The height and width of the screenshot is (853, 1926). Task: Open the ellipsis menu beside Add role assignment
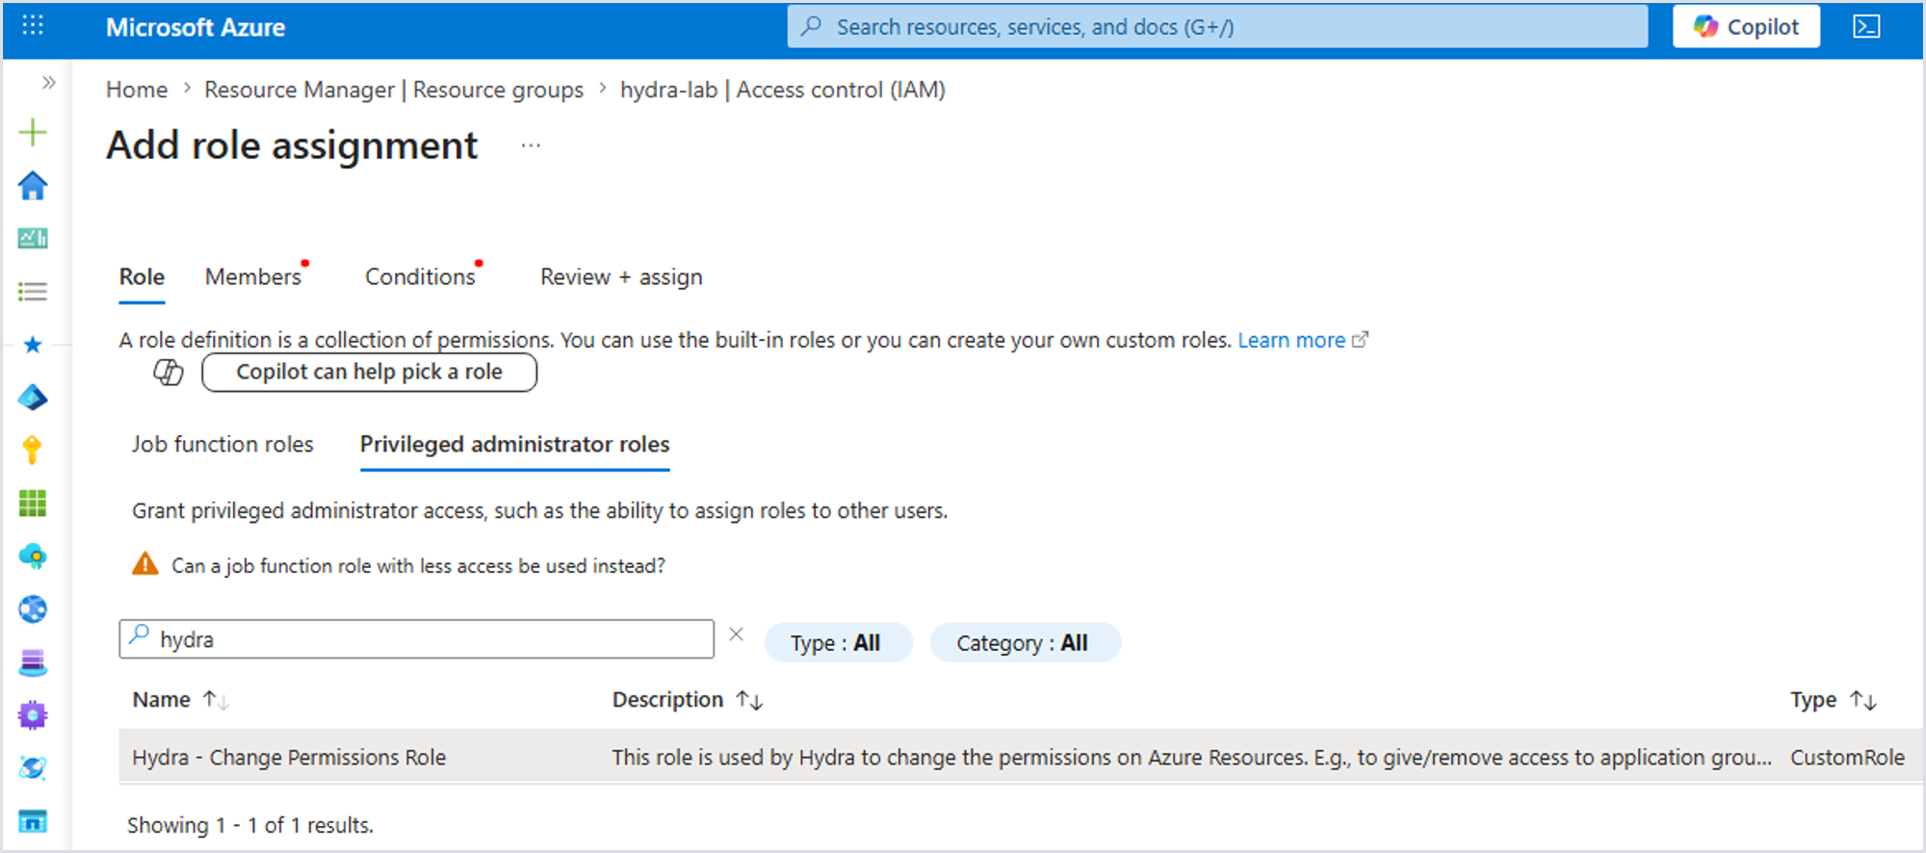(x=531, y=146)
